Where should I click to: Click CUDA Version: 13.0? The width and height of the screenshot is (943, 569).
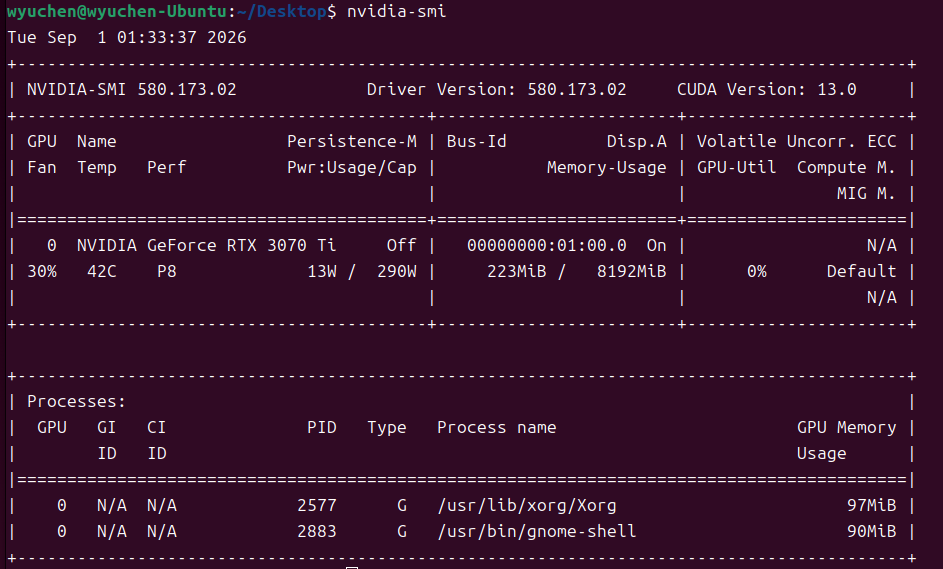[766, 90]
